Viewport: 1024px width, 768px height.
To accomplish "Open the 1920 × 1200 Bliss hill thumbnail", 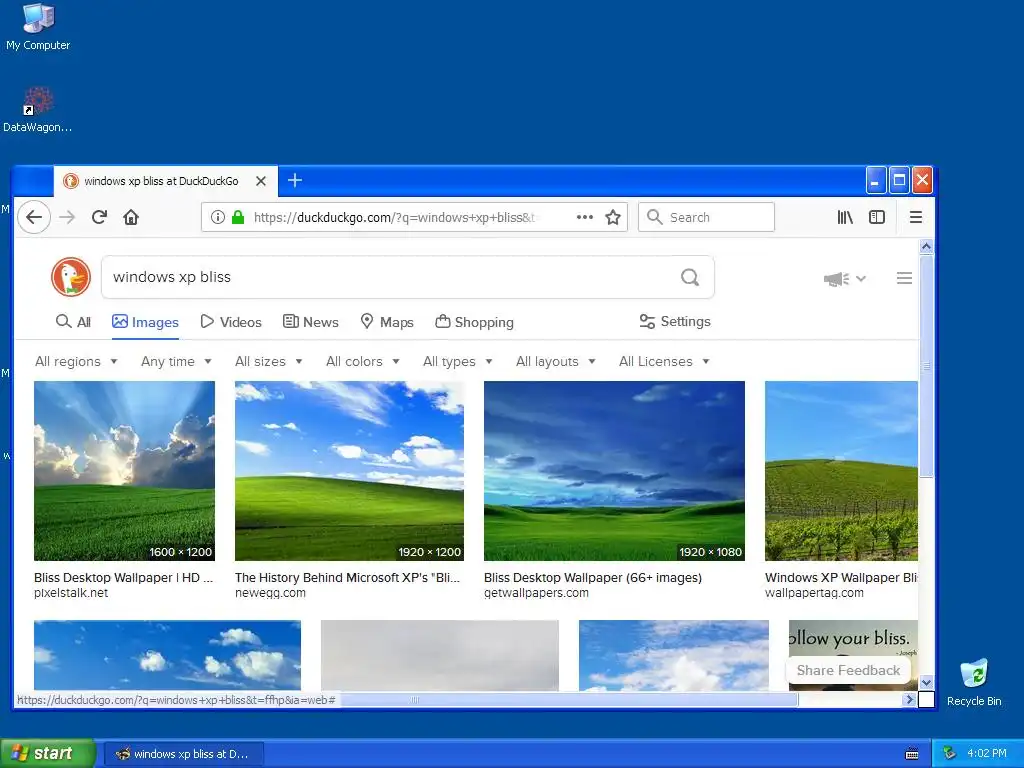I will click(349, 470).
